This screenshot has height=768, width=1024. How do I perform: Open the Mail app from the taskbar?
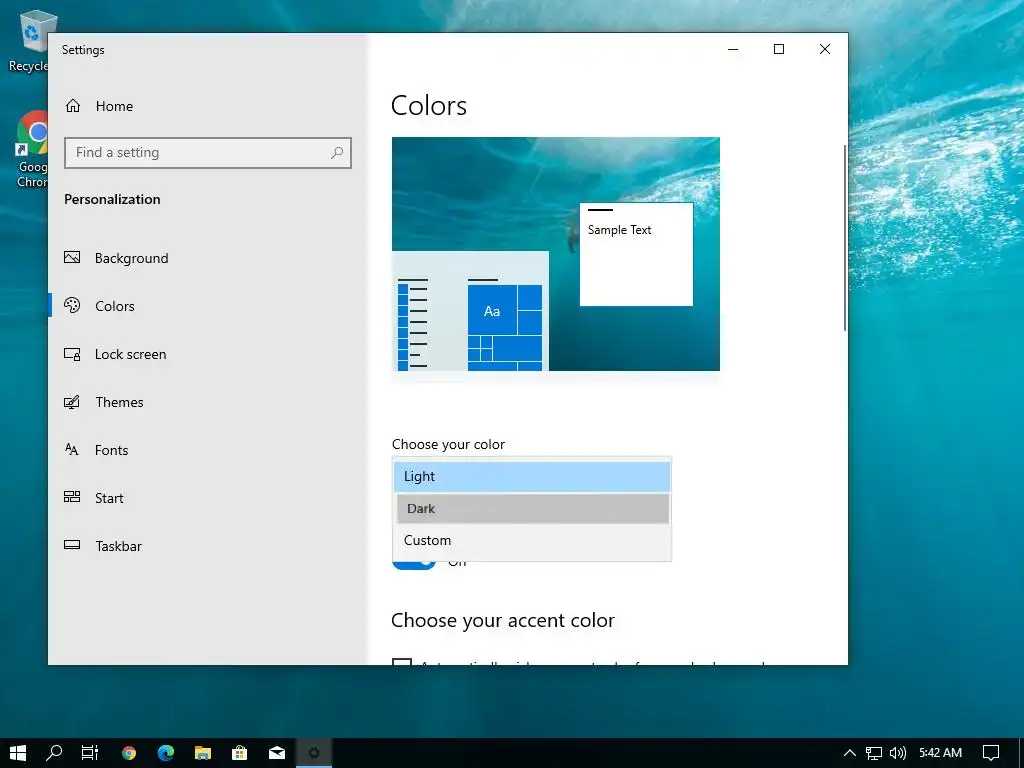tap(277, 753)
